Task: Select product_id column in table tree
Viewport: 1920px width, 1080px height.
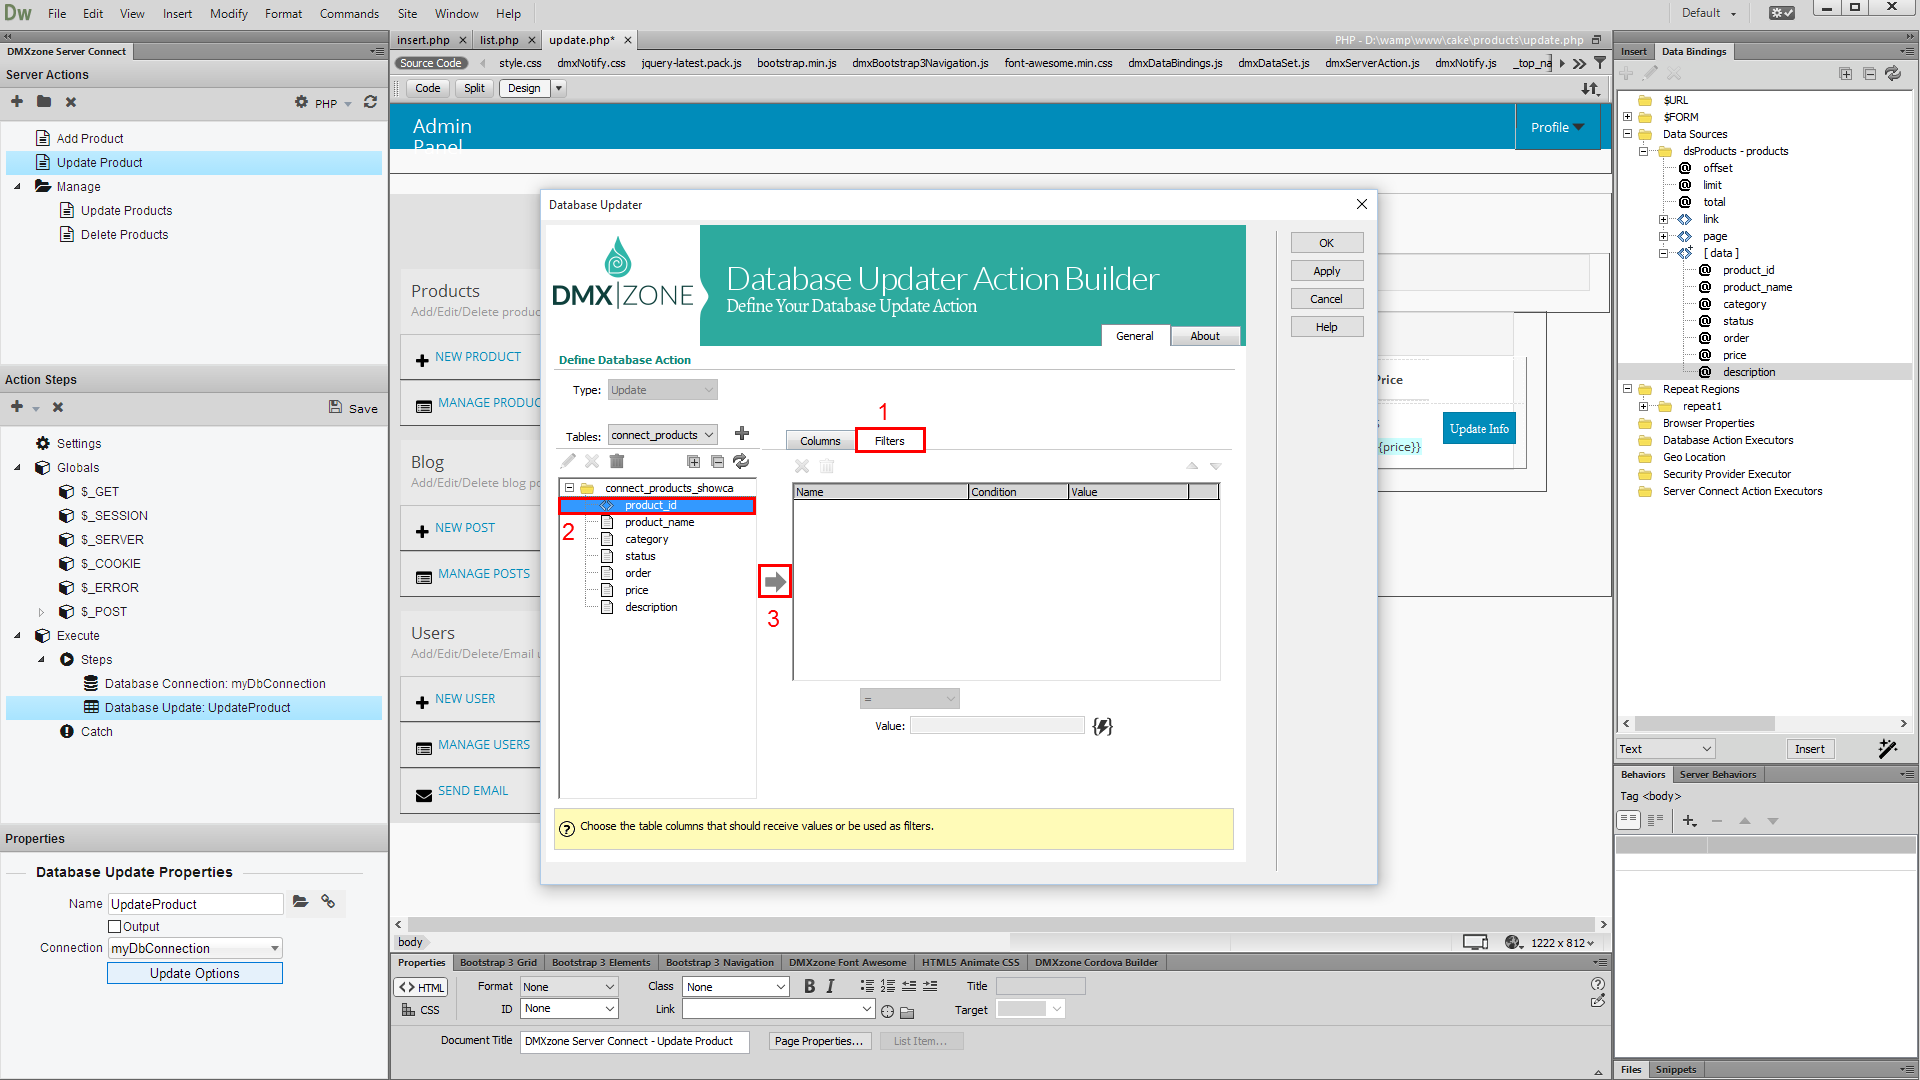Action: coord(657,505)
